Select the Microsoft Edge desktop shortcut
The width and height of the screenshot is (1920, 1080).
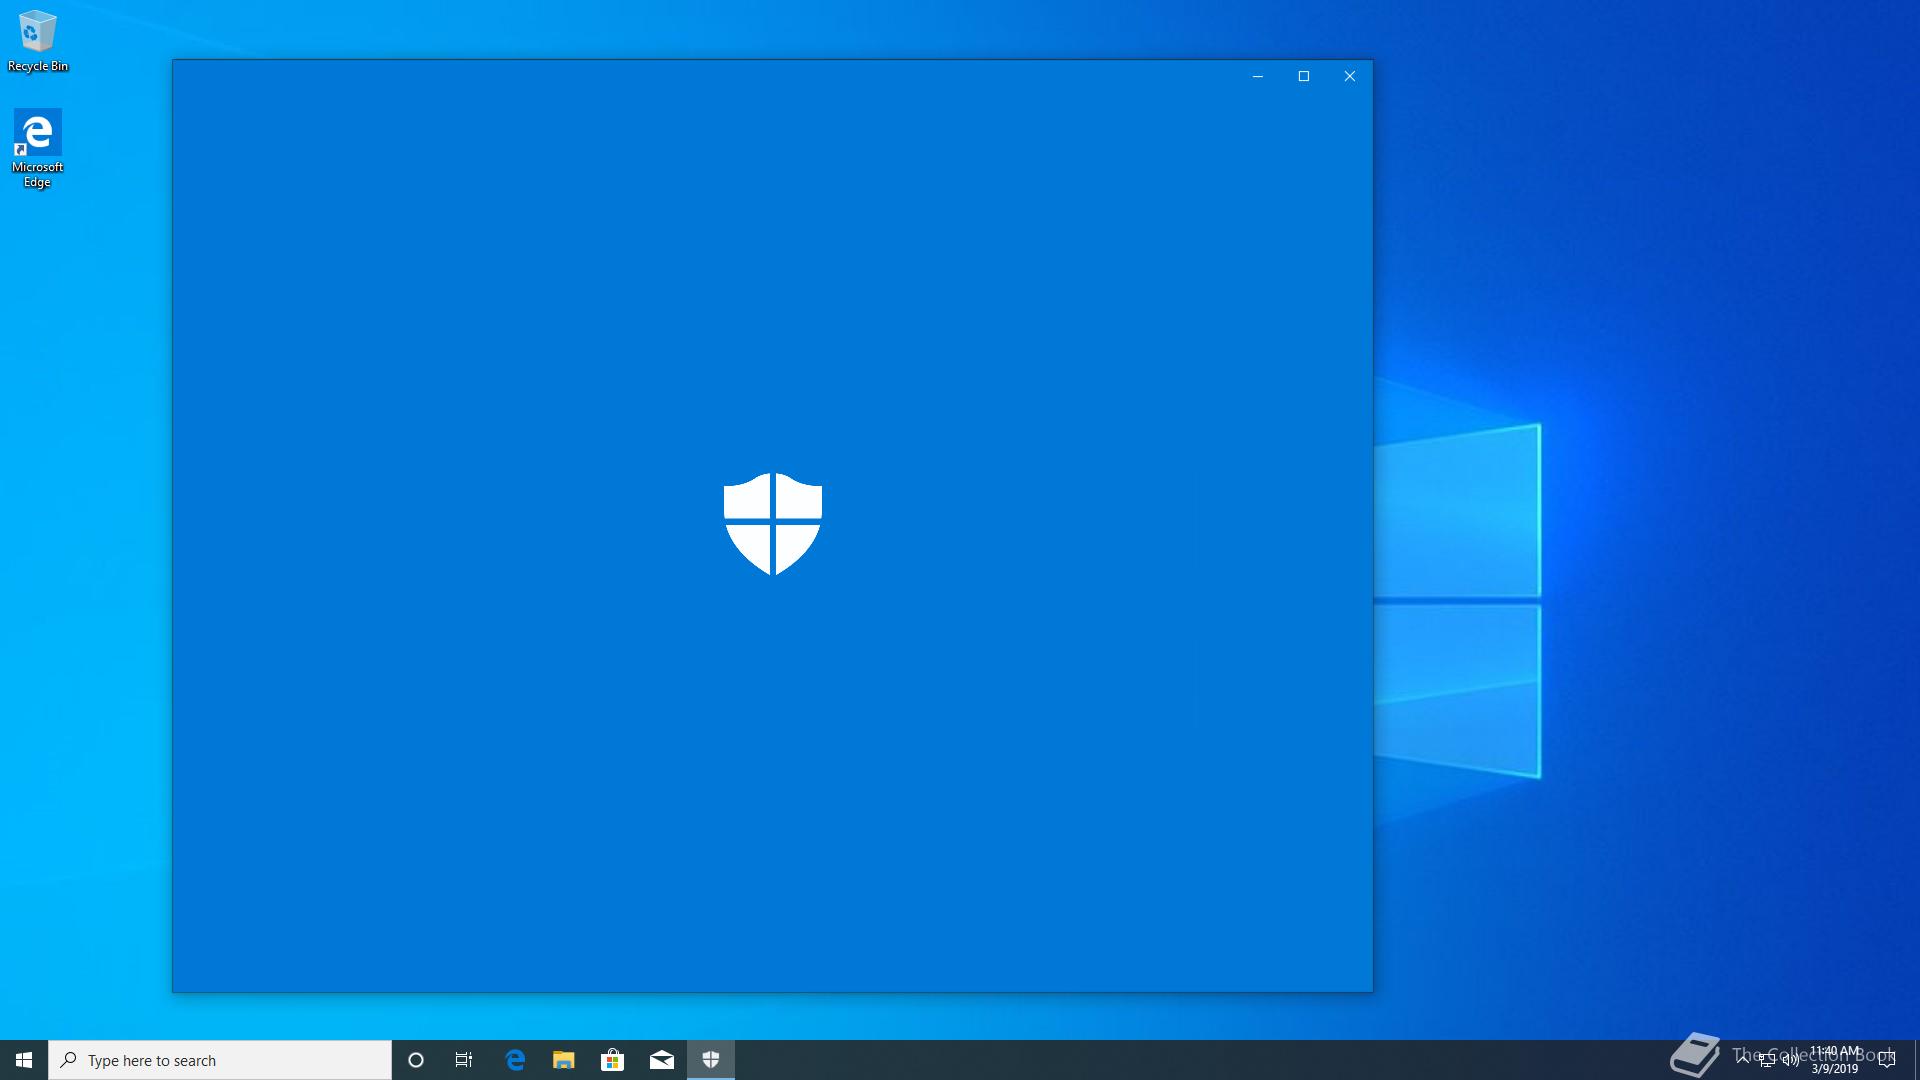pyautogui.click(x=37, y=148)
